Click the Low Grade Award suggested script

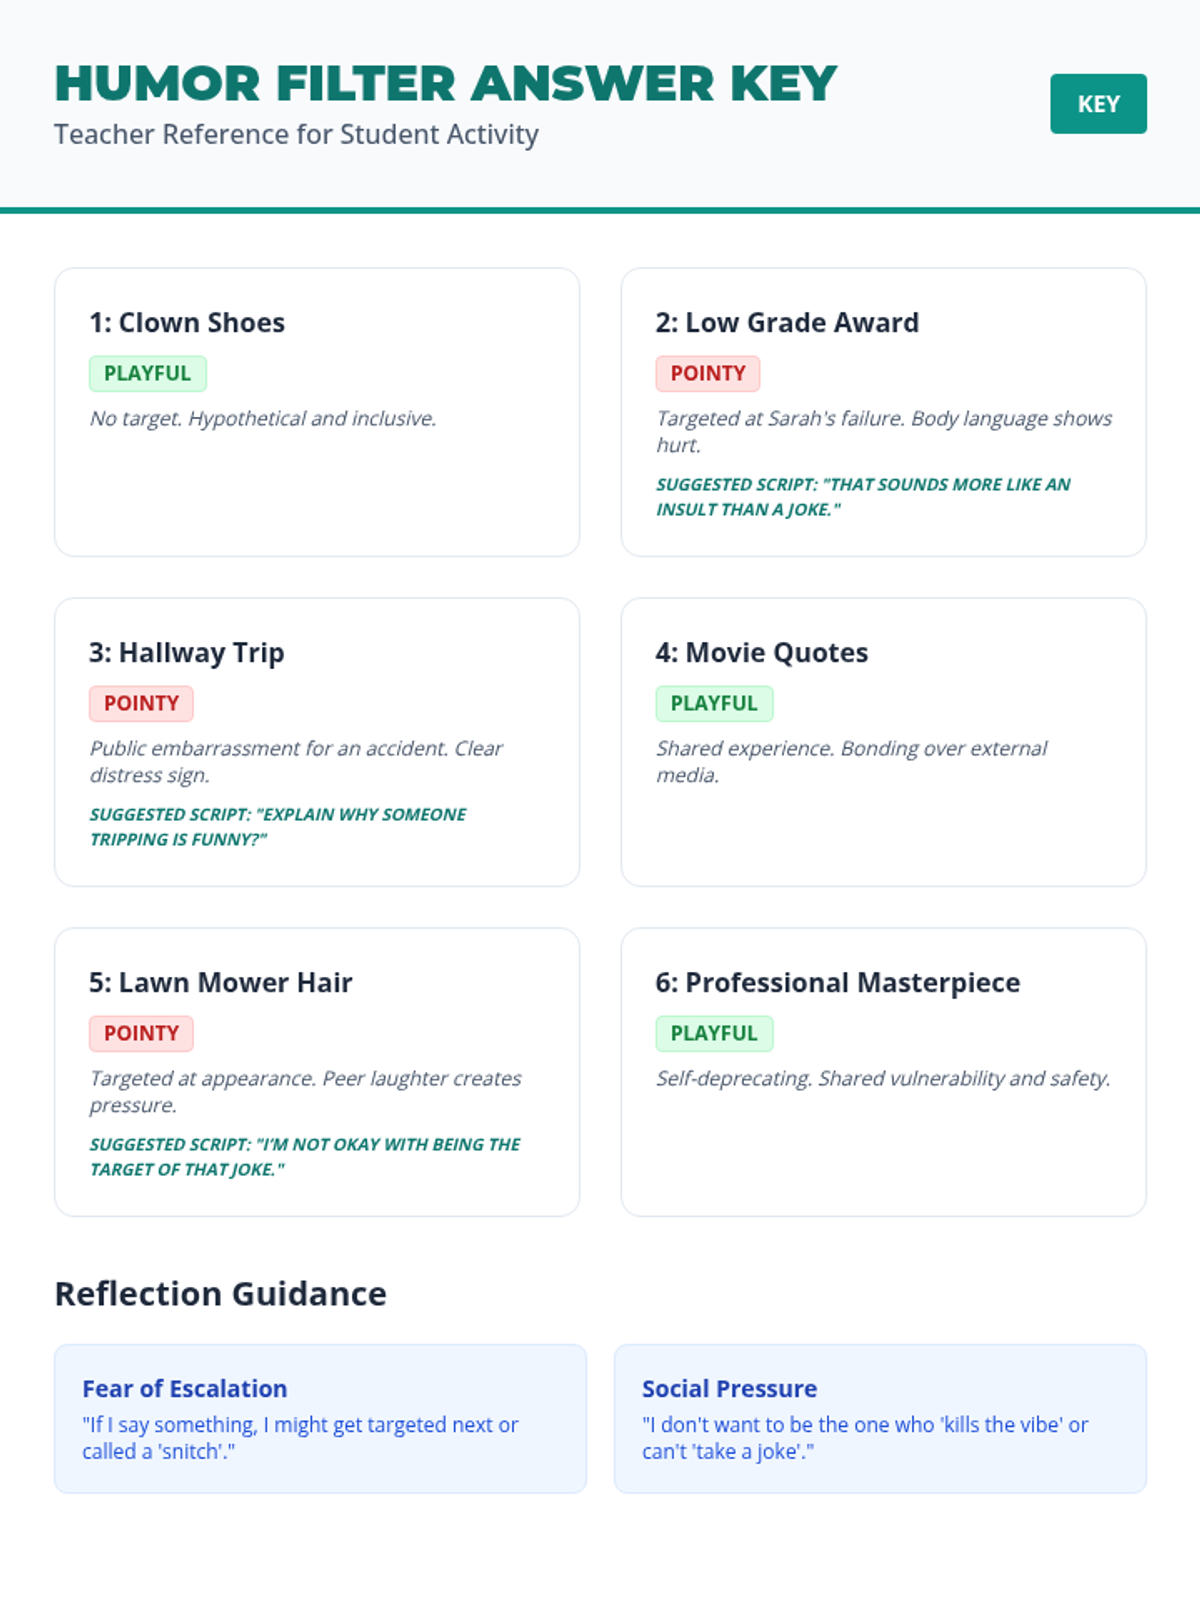[862, 497]
